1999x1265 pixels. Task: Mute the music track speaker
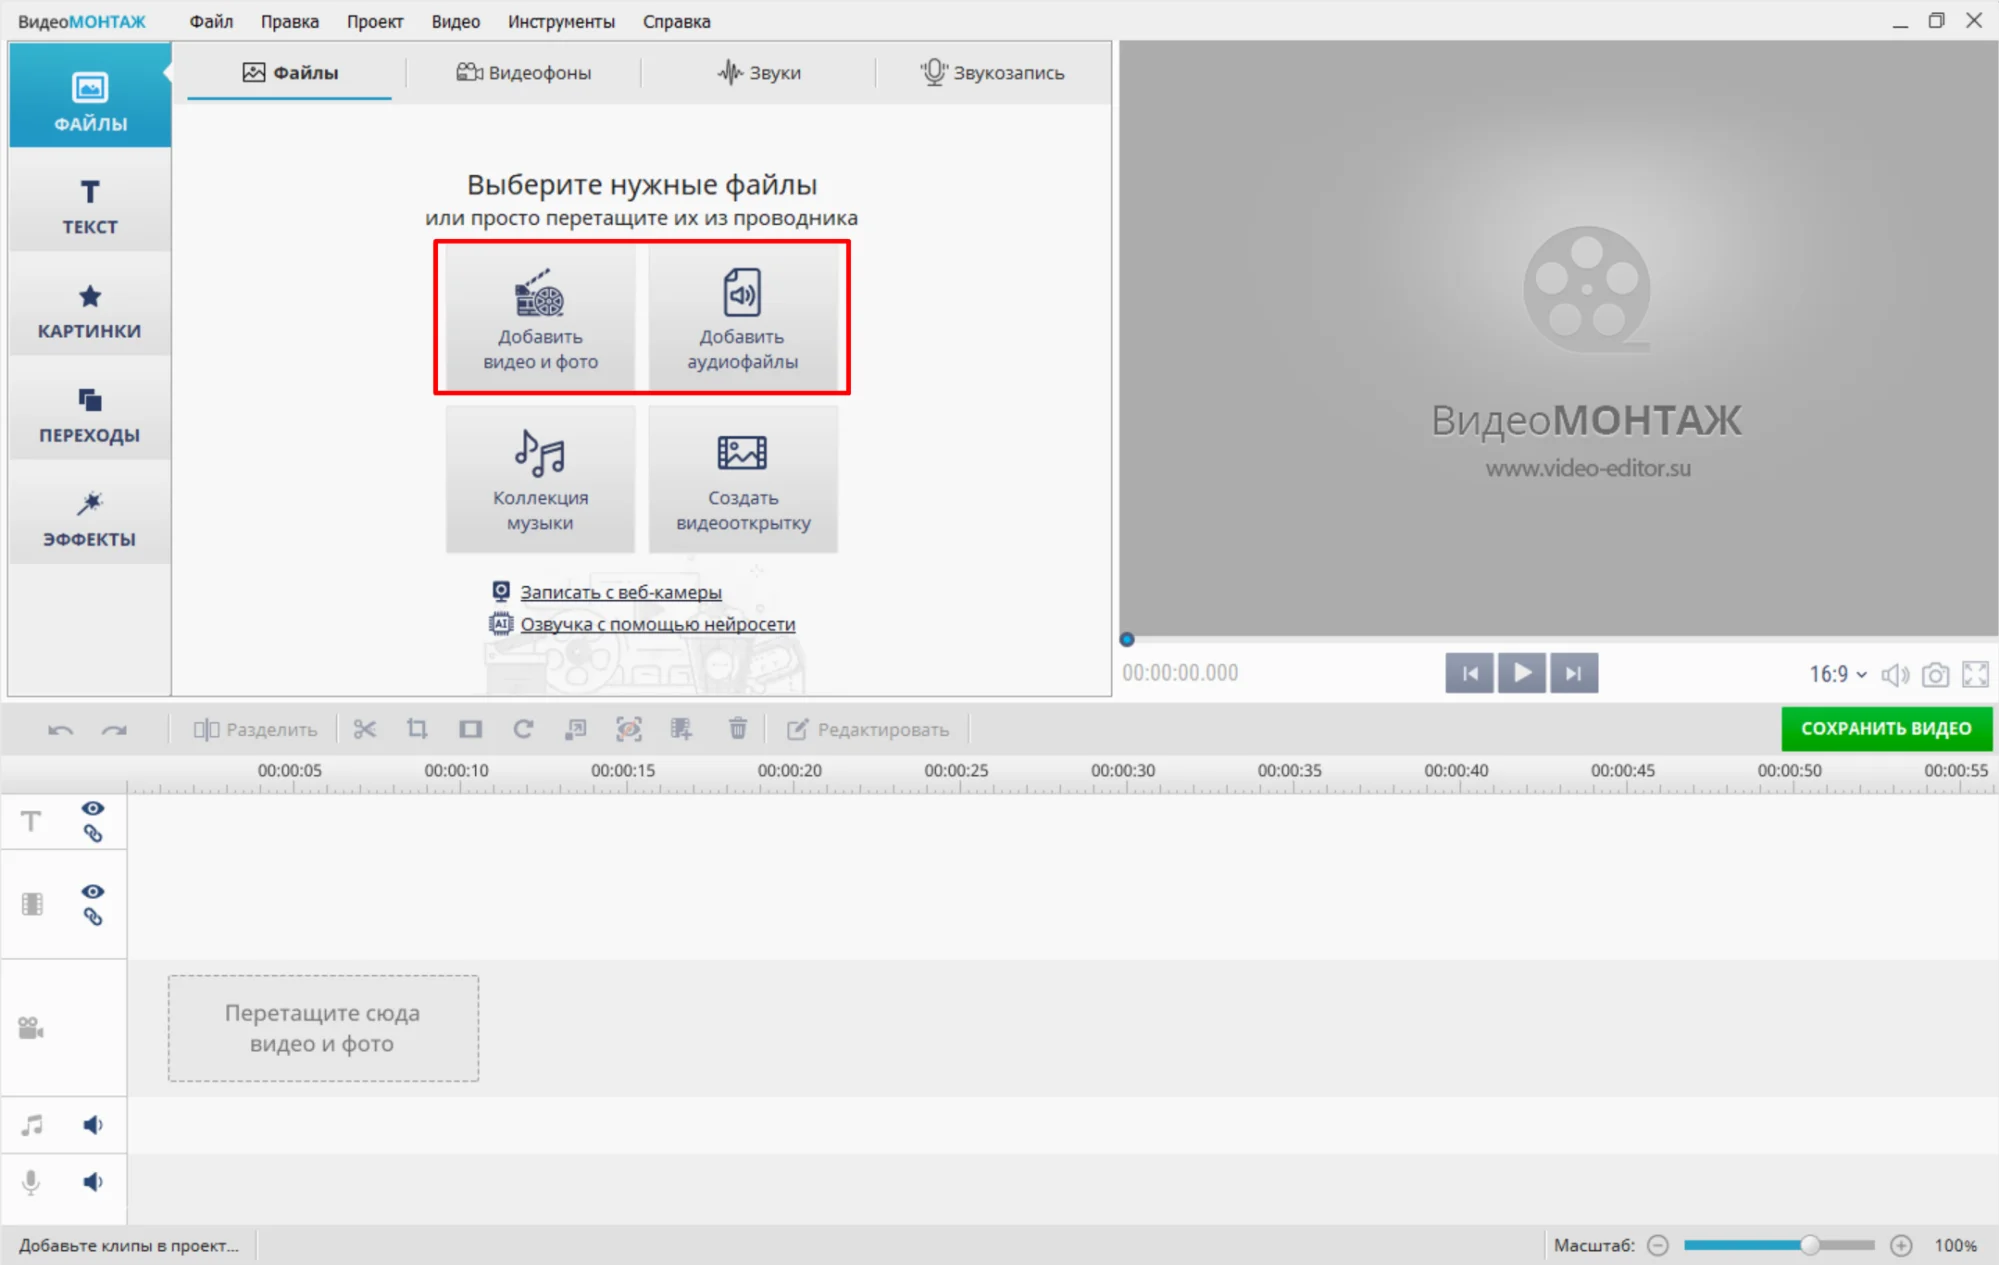tap(93, 1125)
